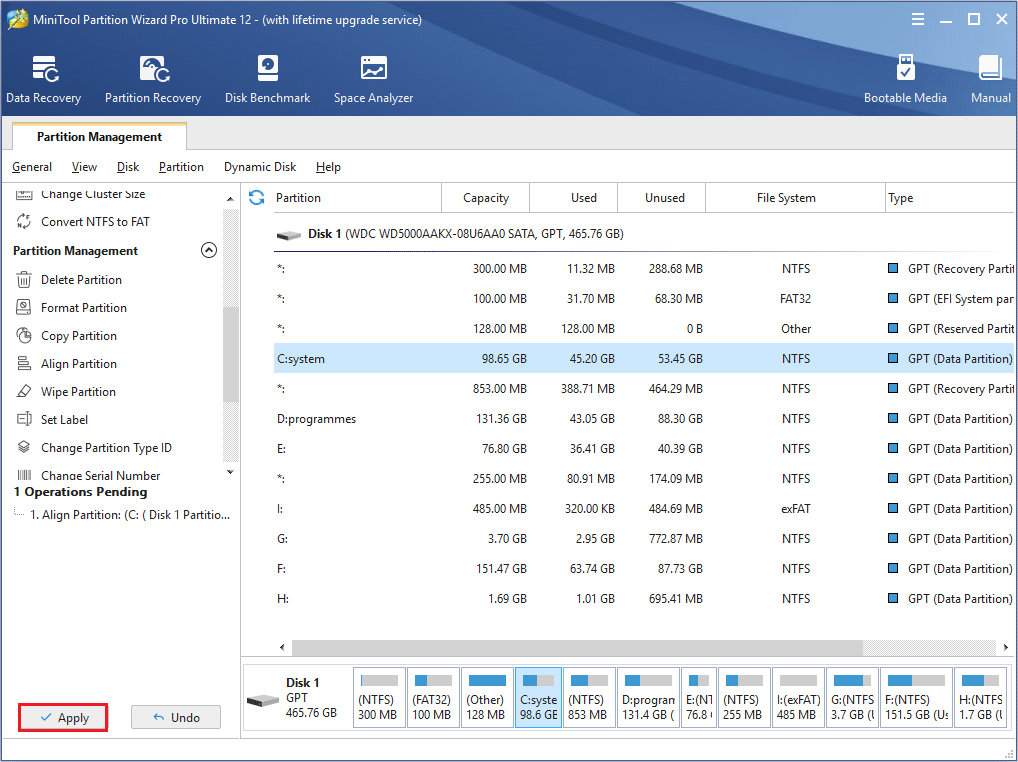Open the Disk menu
1018x762 pixels.
click(x=128, y=167)
